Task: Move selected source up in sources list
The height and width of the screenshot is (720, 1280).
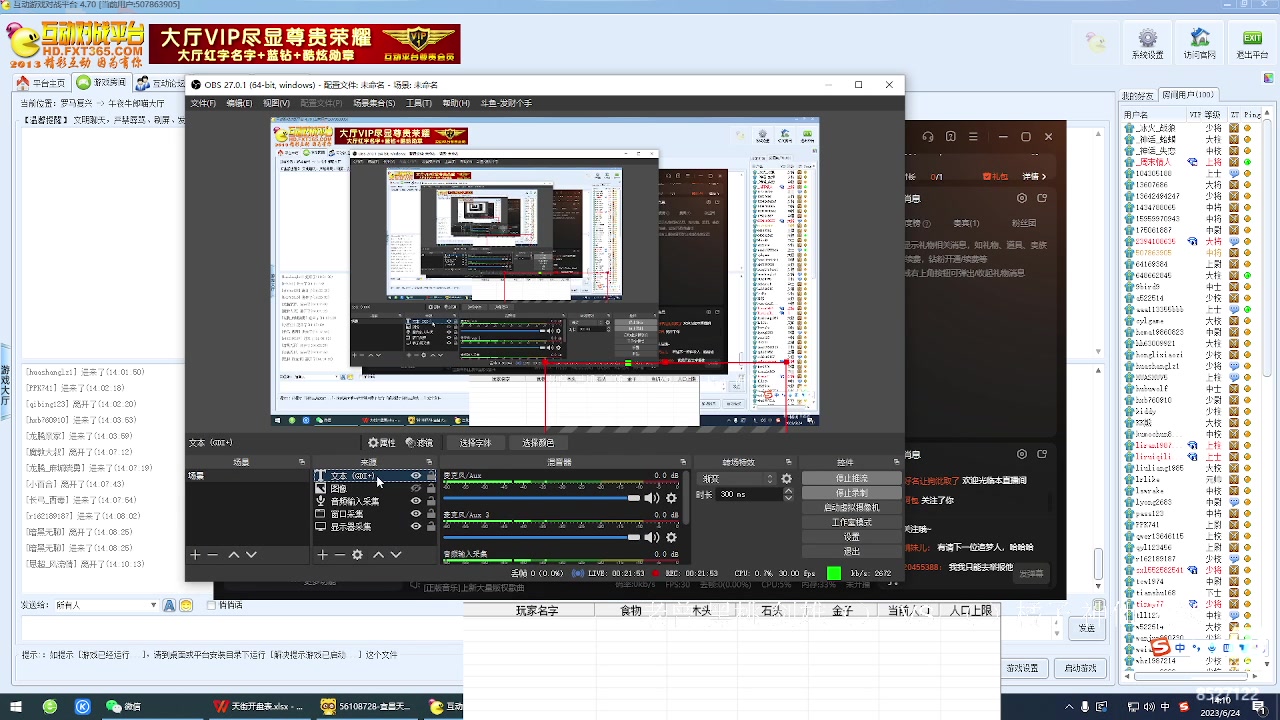Action: tap(378, 555)
